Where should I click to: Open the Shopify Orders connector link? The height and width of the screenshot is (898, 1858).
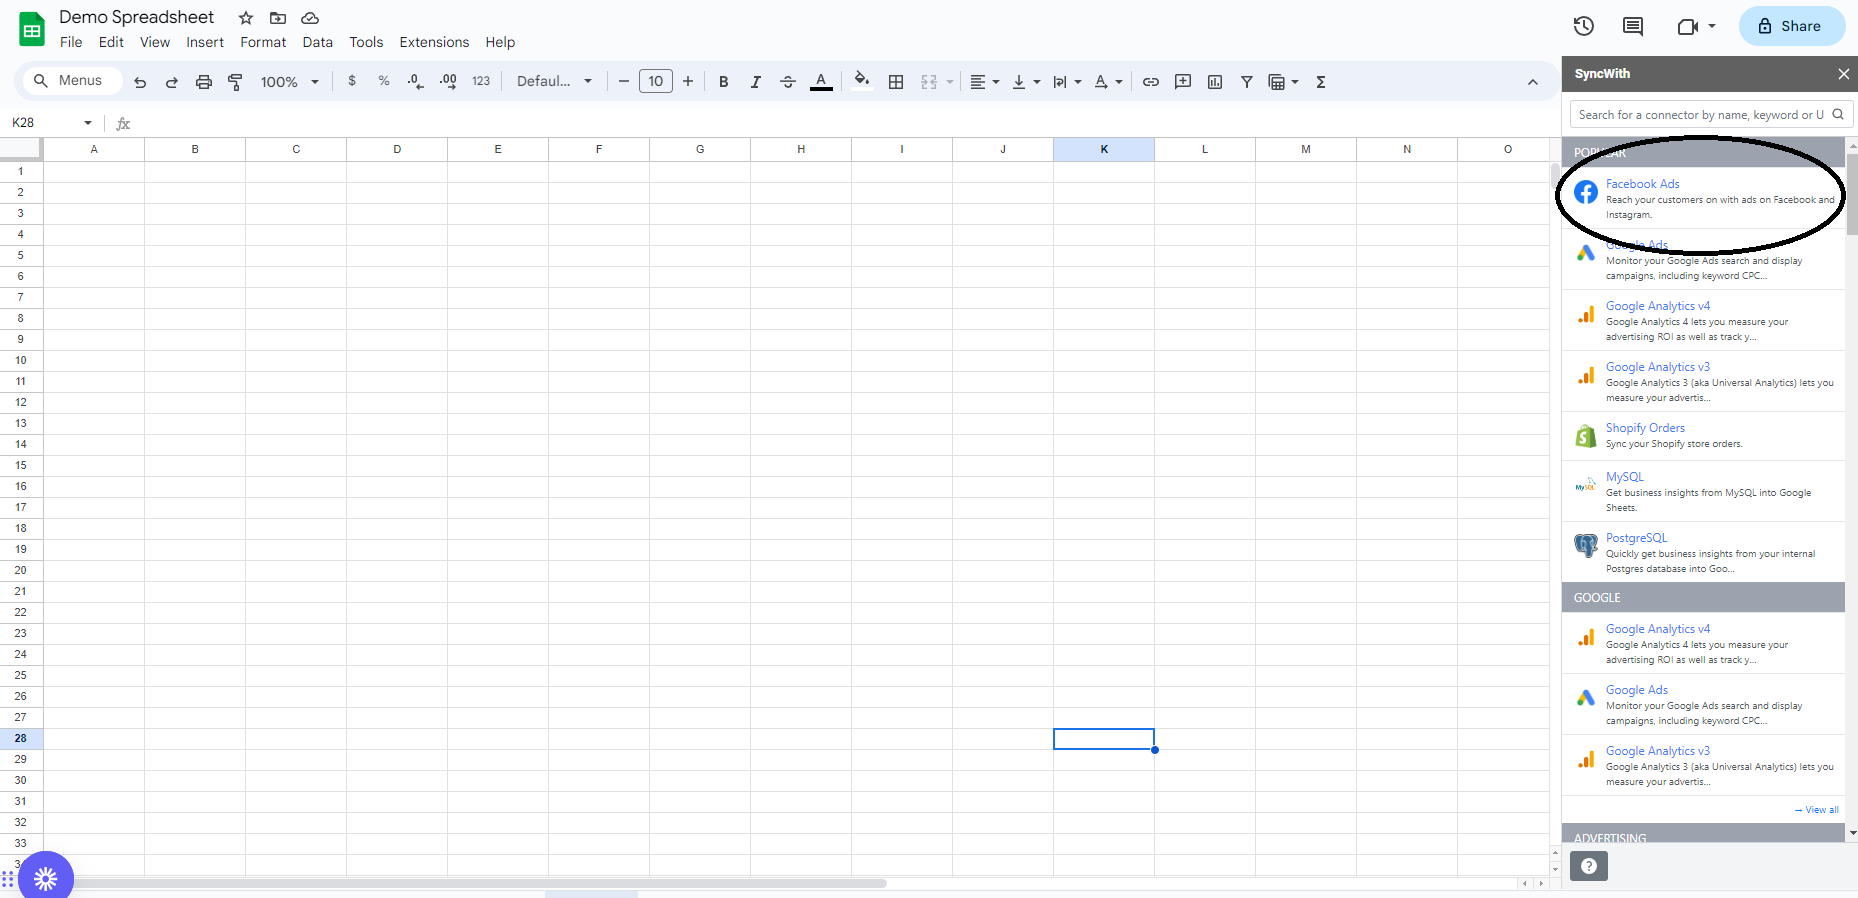(x=1645, y=428)
